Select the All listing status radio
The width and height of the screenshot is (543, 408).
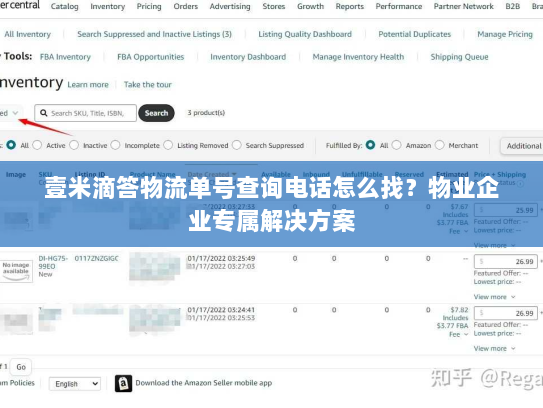pyautogui.click(x=11, y=145)
